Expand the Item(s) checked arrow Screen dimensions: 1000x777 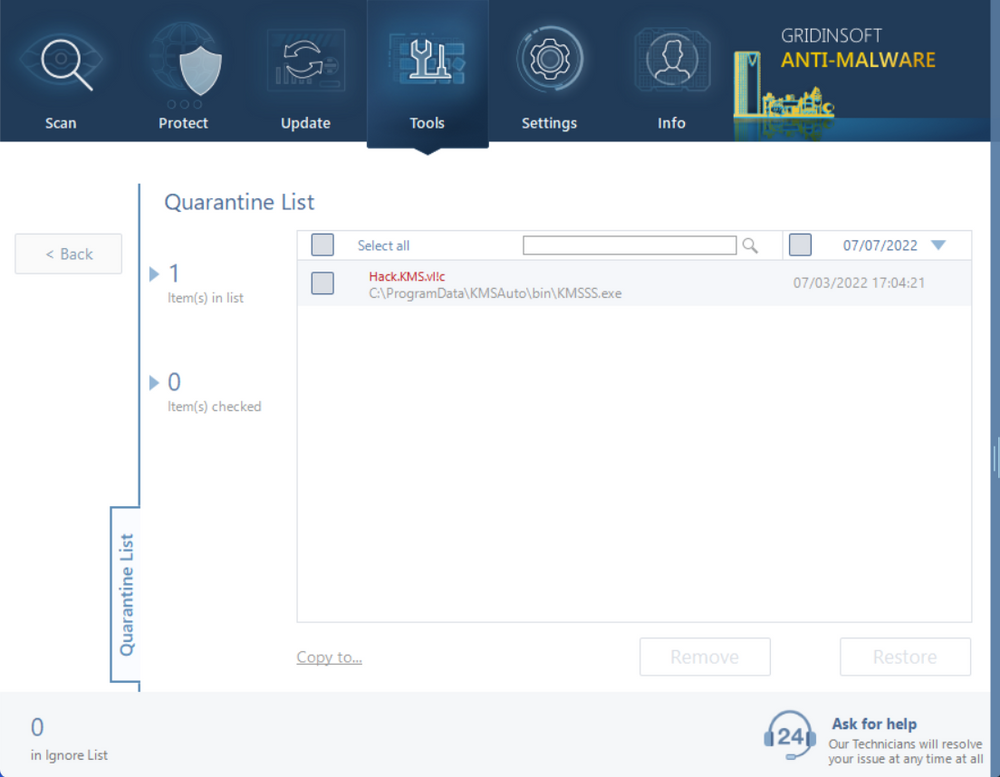click(154, 383)
